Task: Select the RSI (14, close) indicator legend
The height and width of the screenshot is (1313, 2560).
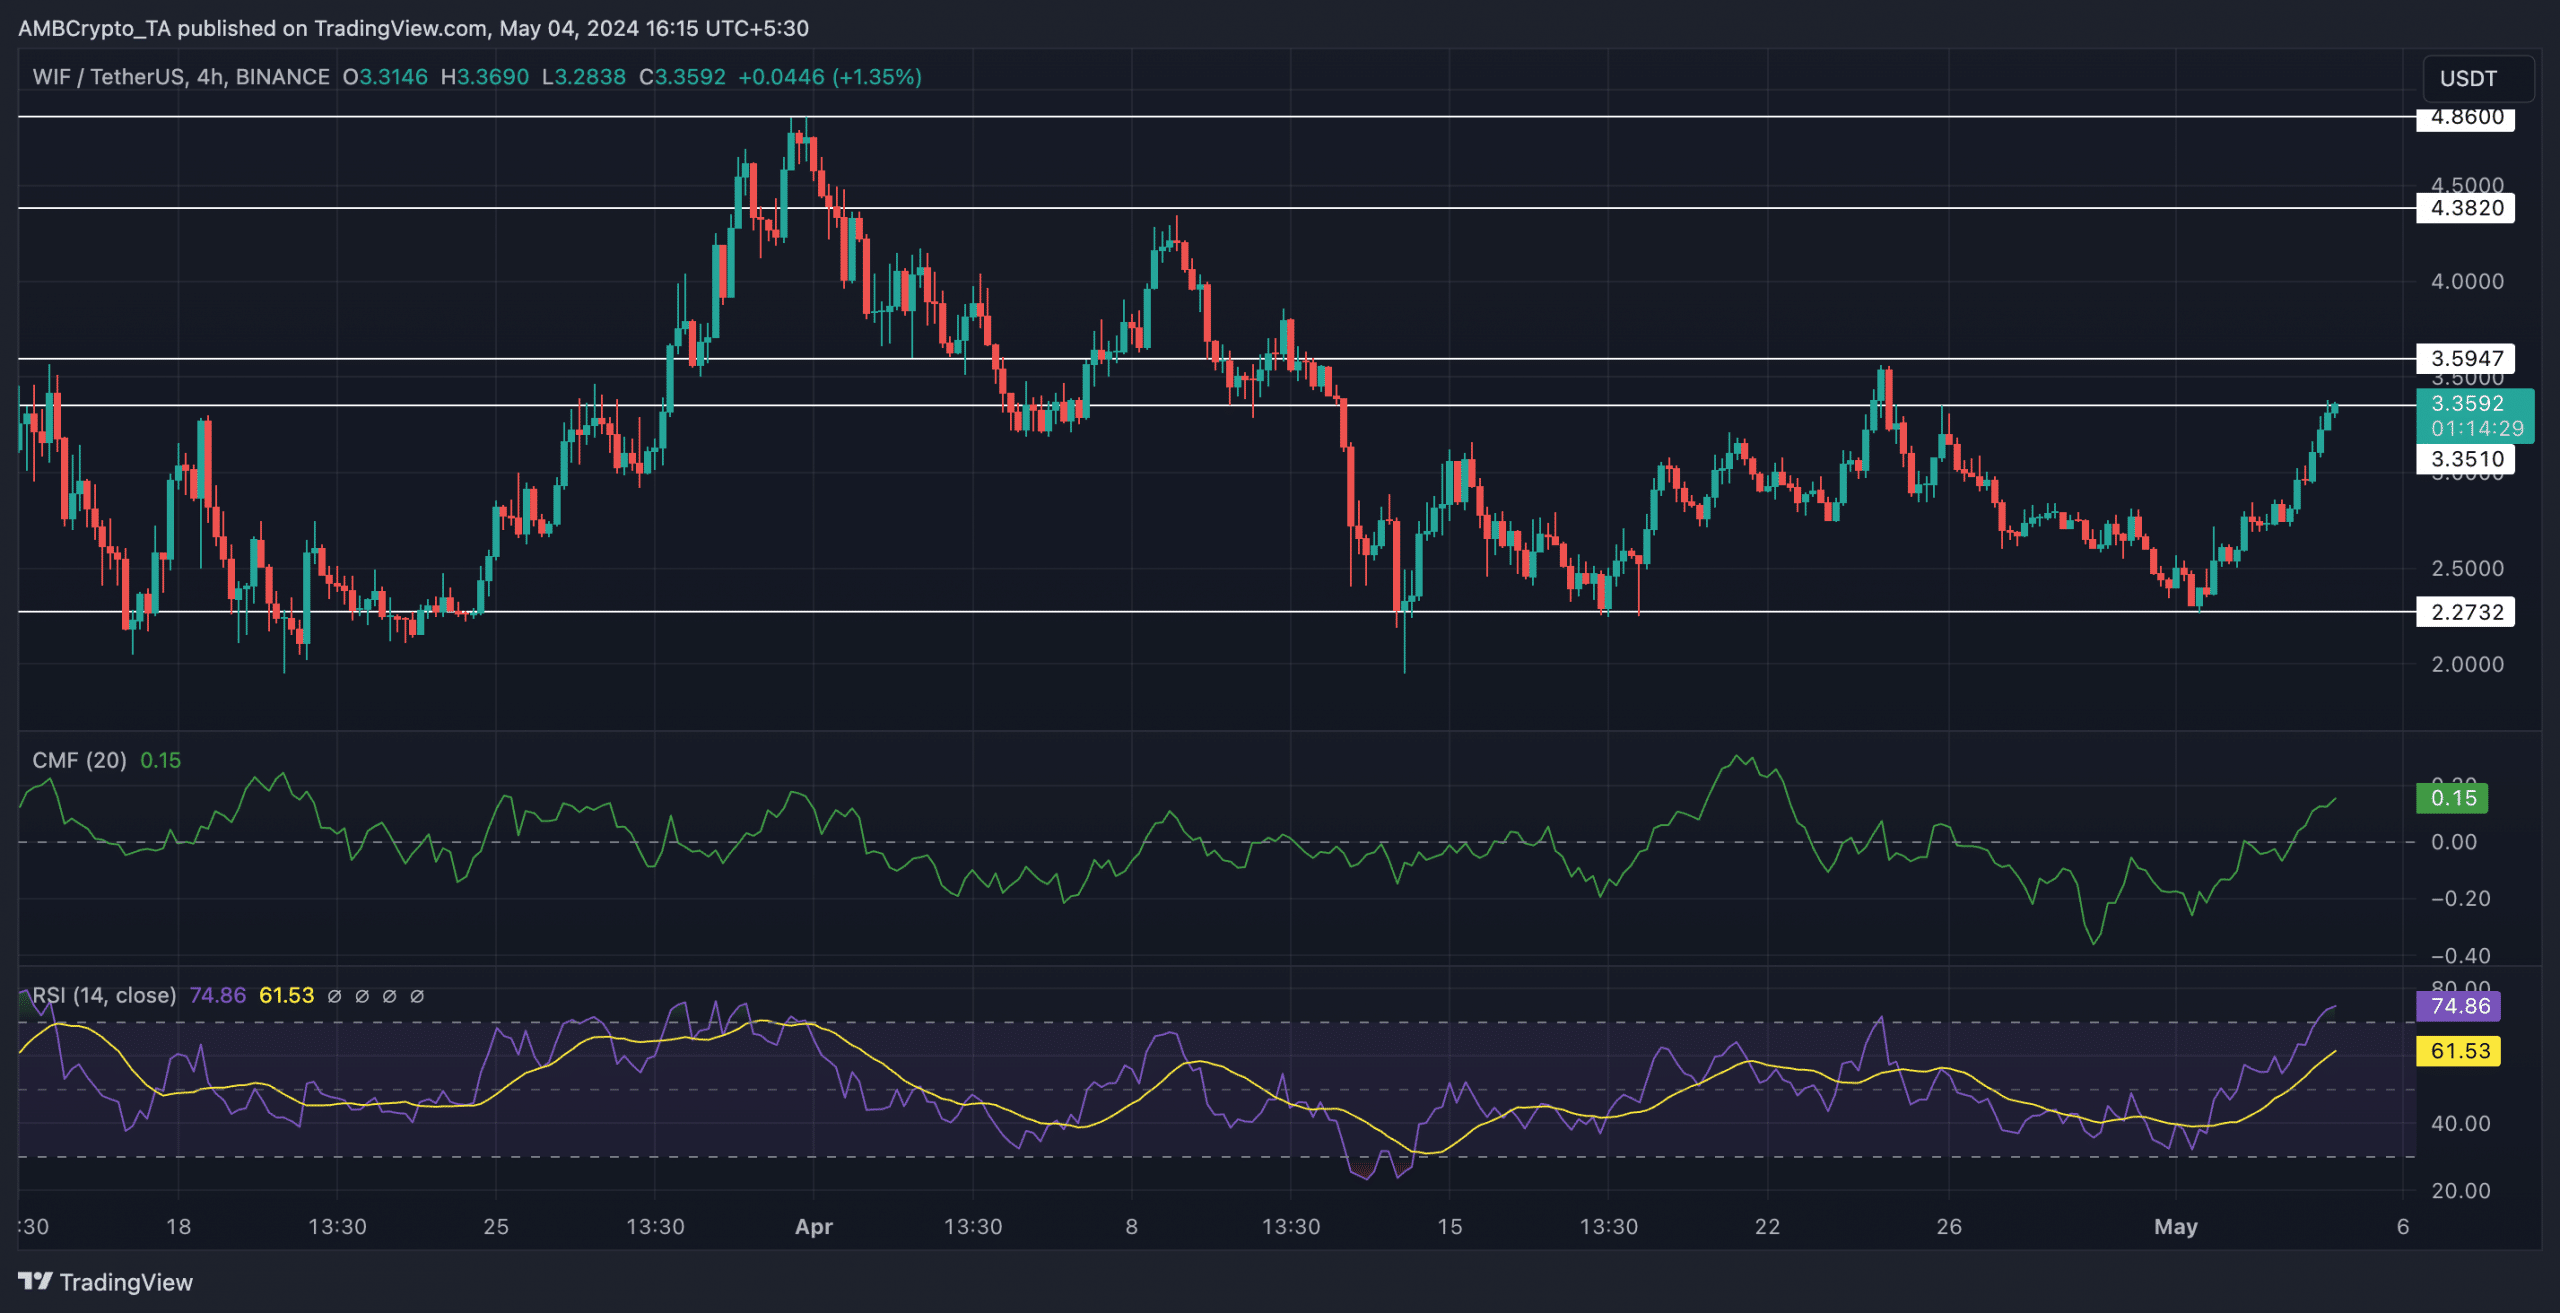Action: [104, 996]
